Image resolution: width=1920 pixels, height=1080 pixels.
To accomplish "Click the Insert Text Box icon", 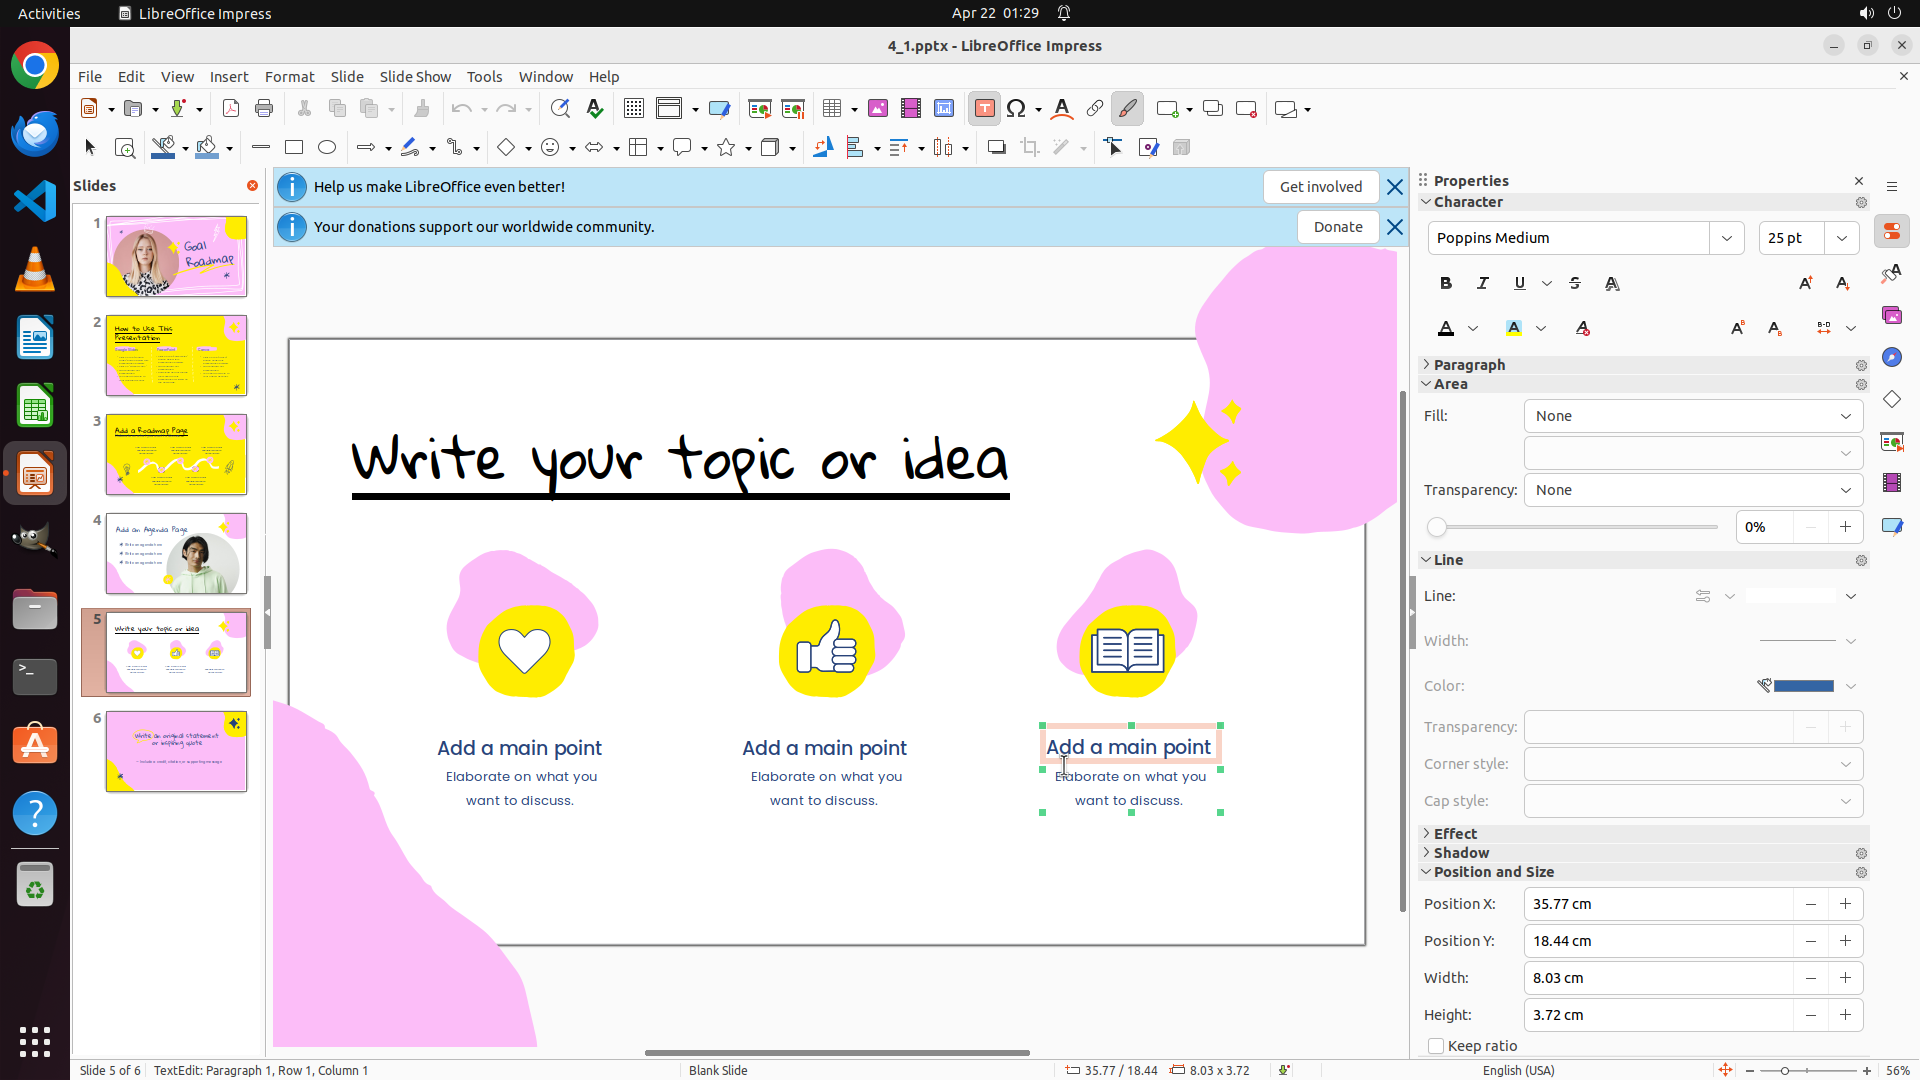I will (984, 109).
